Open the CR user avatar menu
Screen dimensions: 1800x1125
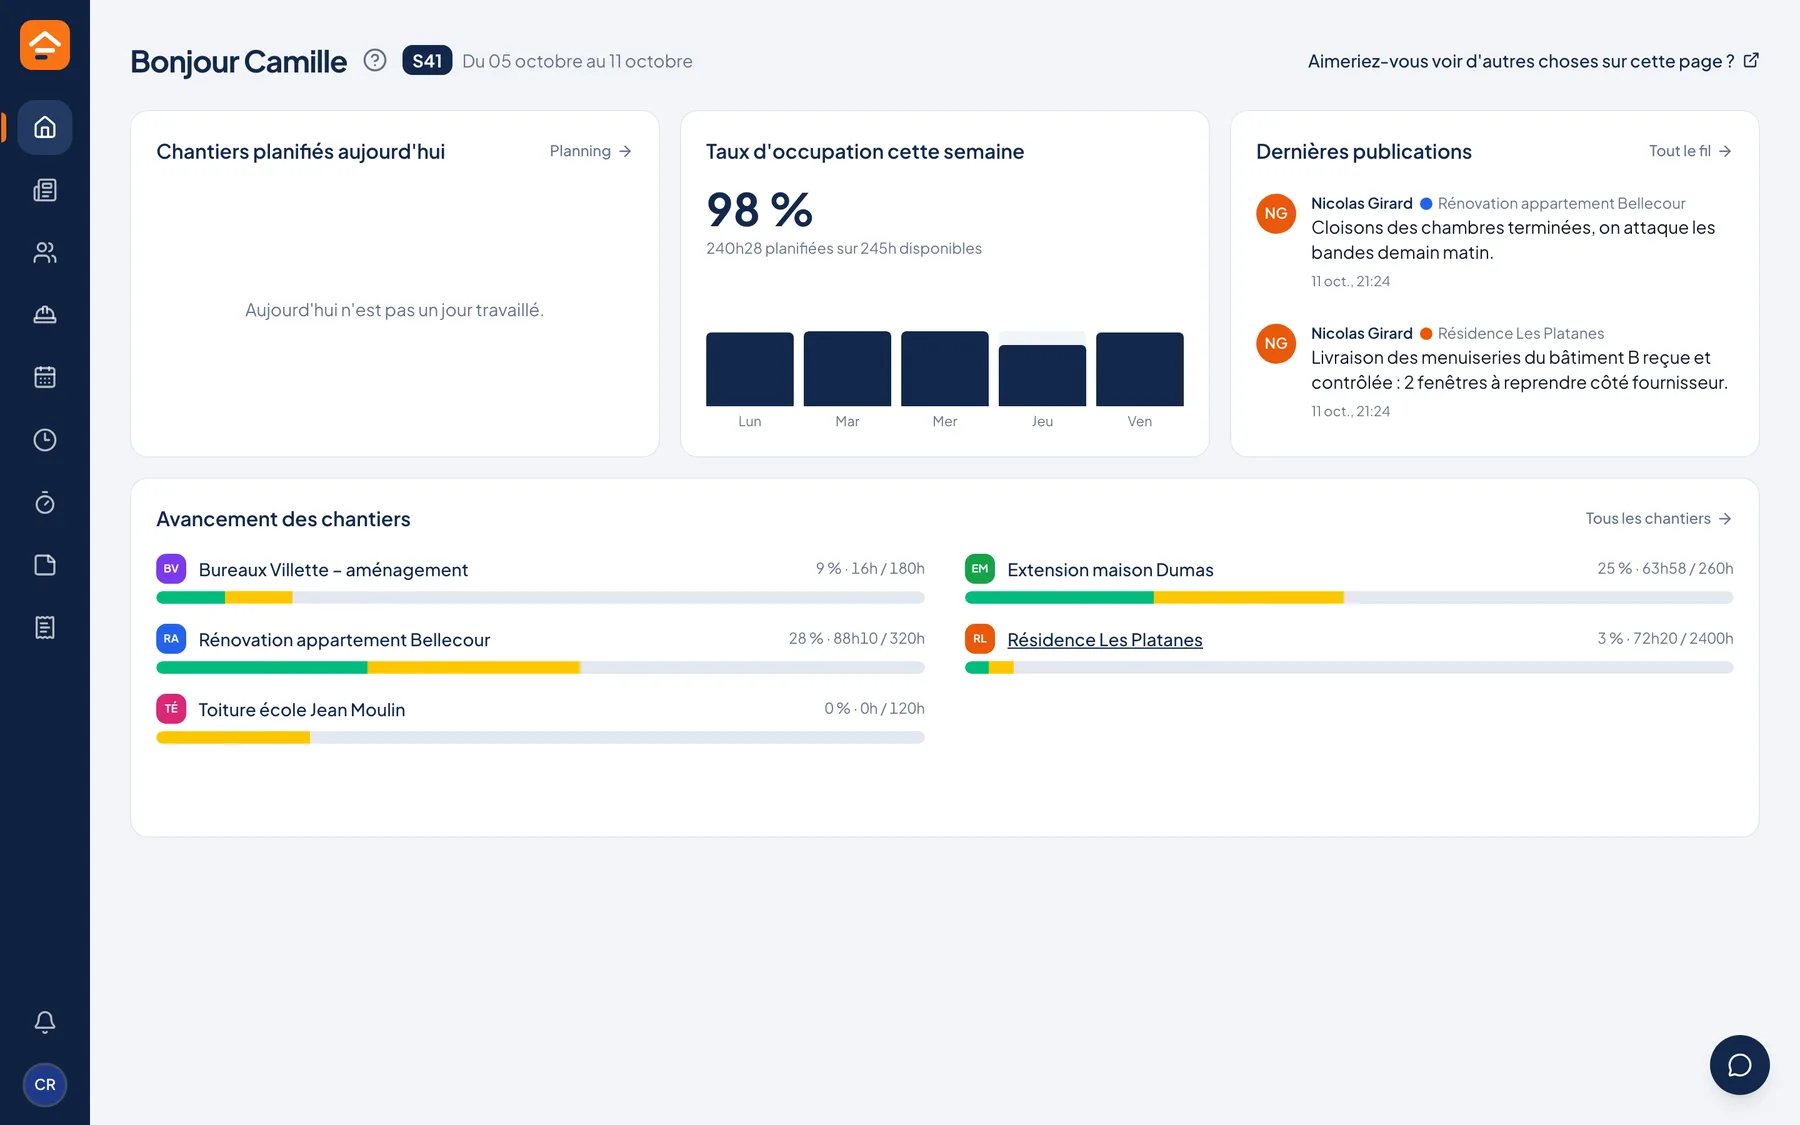point(45,1085)
